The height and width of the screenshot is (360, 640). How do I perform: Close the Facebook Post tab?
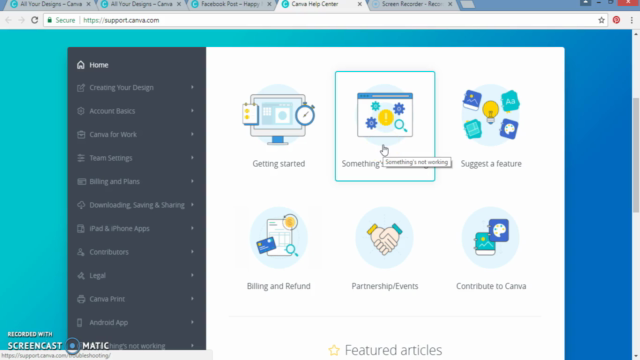point(269,4)
